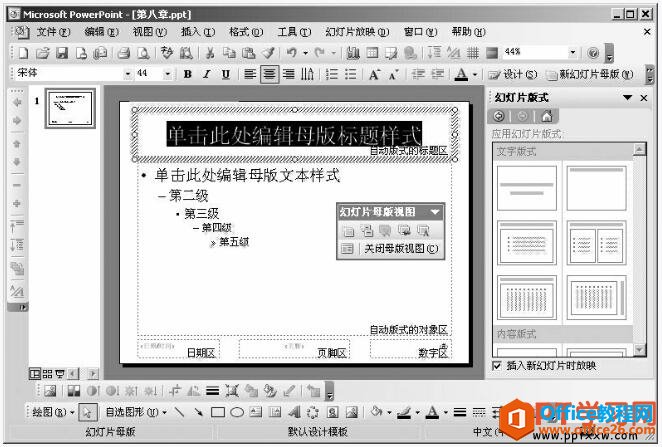Open the 编辑 menu
The height and width of the screenshot is (447, 662).
[x=101, y=32]
